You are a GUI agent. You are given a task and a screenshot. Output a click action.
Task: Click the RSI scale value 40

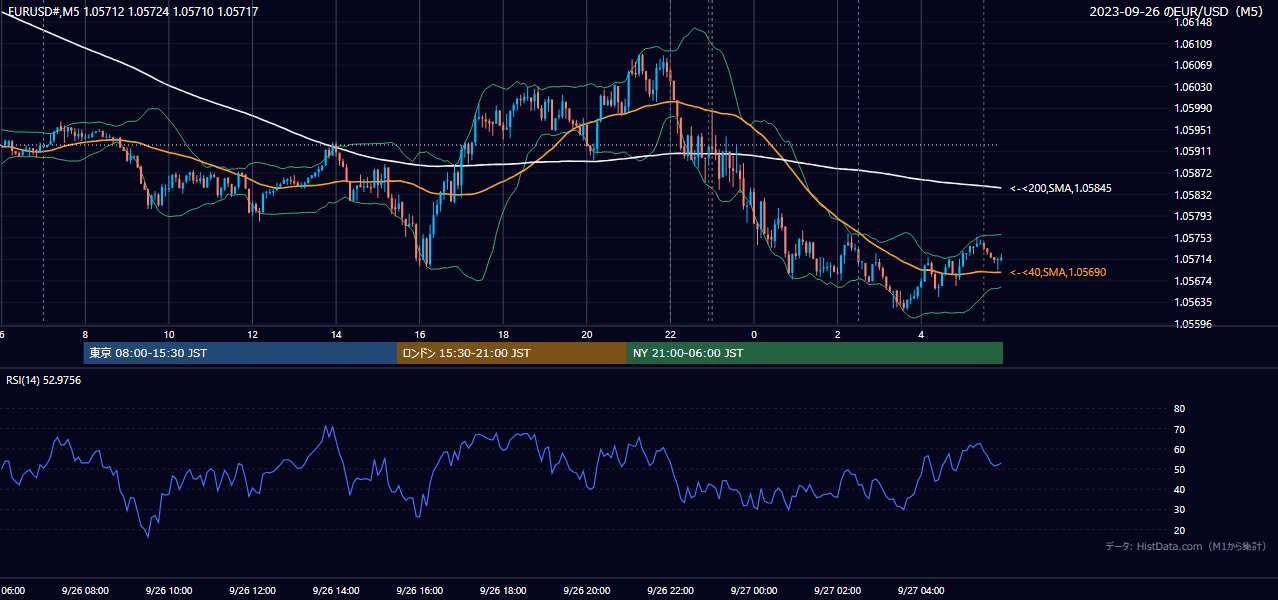coord(1179,489)
